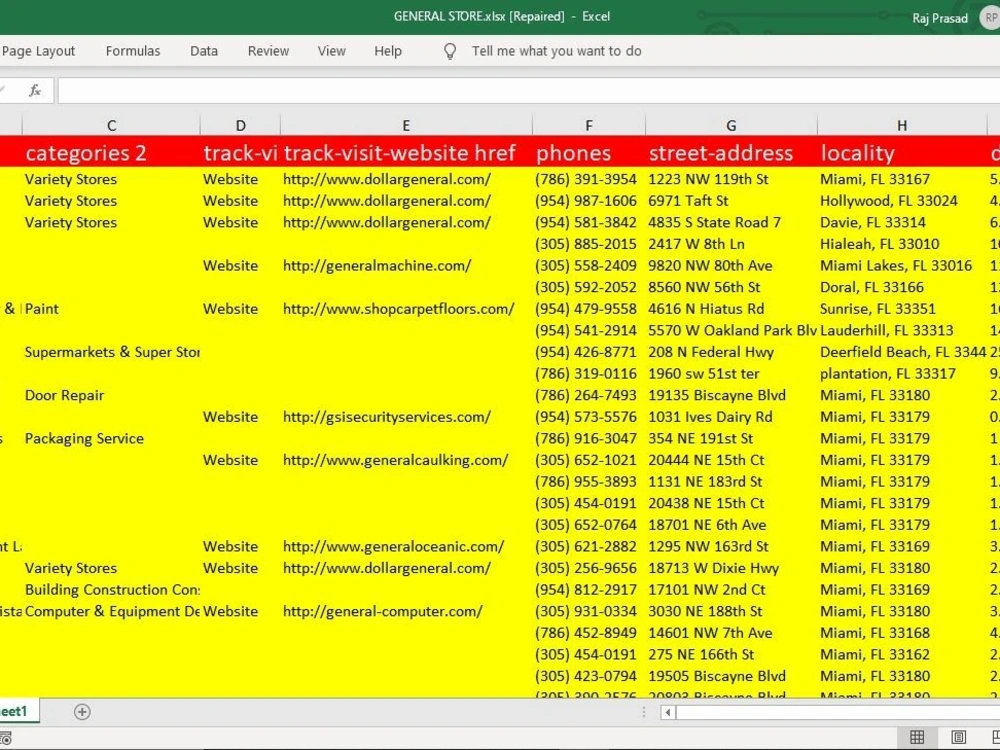Open http://www.generalcaulking.com/ link cell
Image resolution: width=1000 pixels, height=750 pixels.
click(x=406, y=460)
